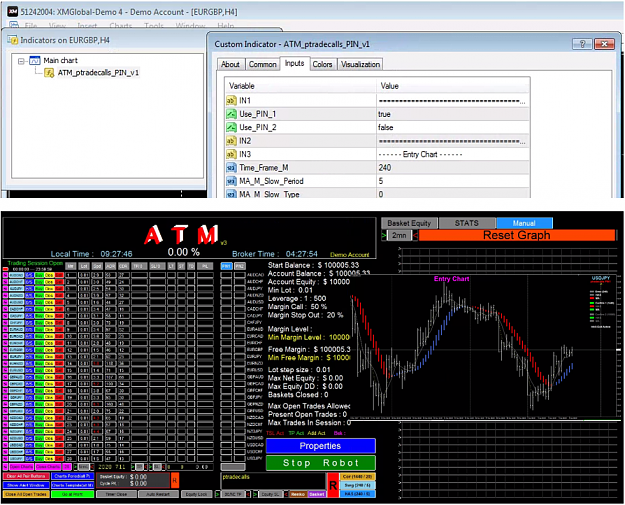This screenshot has height=505, width=625.
Task: Click the Use_PIN_2 boolean variable icon
Action: coord(231,128)
